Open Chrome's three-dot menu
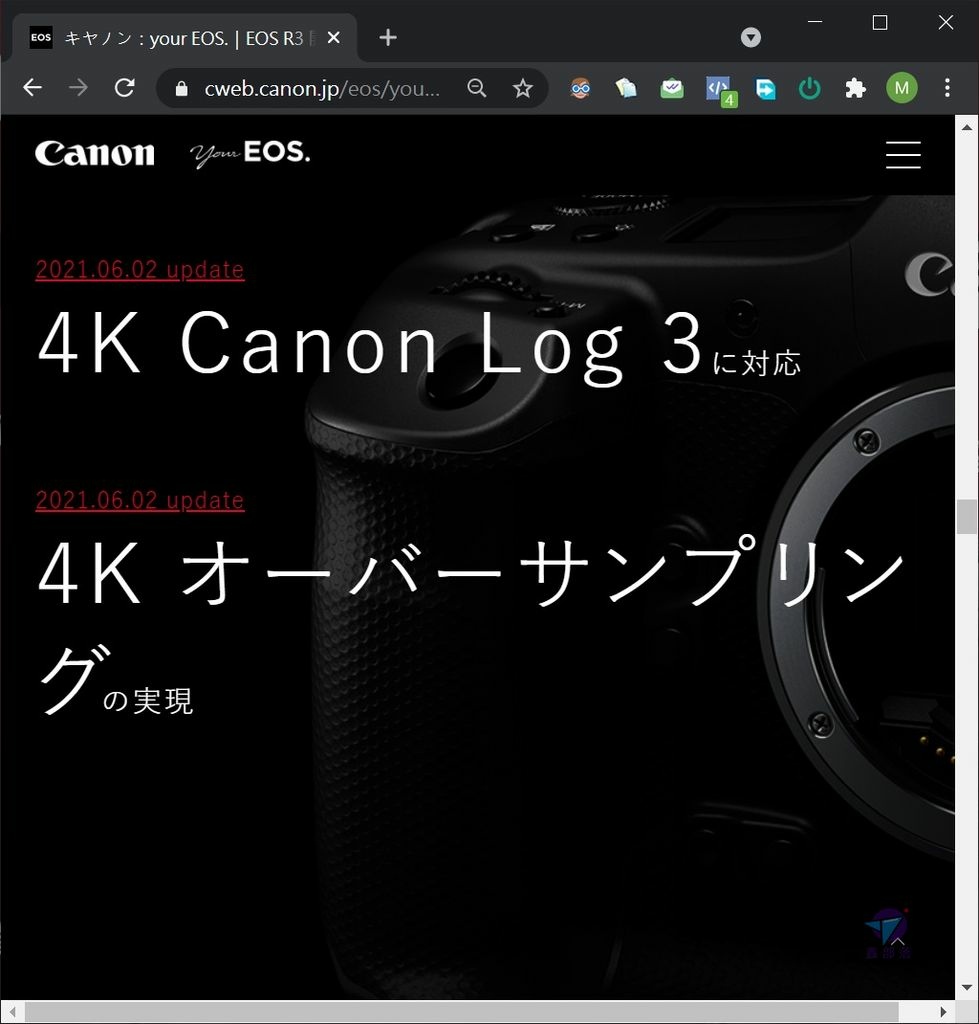This screenshot has width=979, height=1024. 947,88
